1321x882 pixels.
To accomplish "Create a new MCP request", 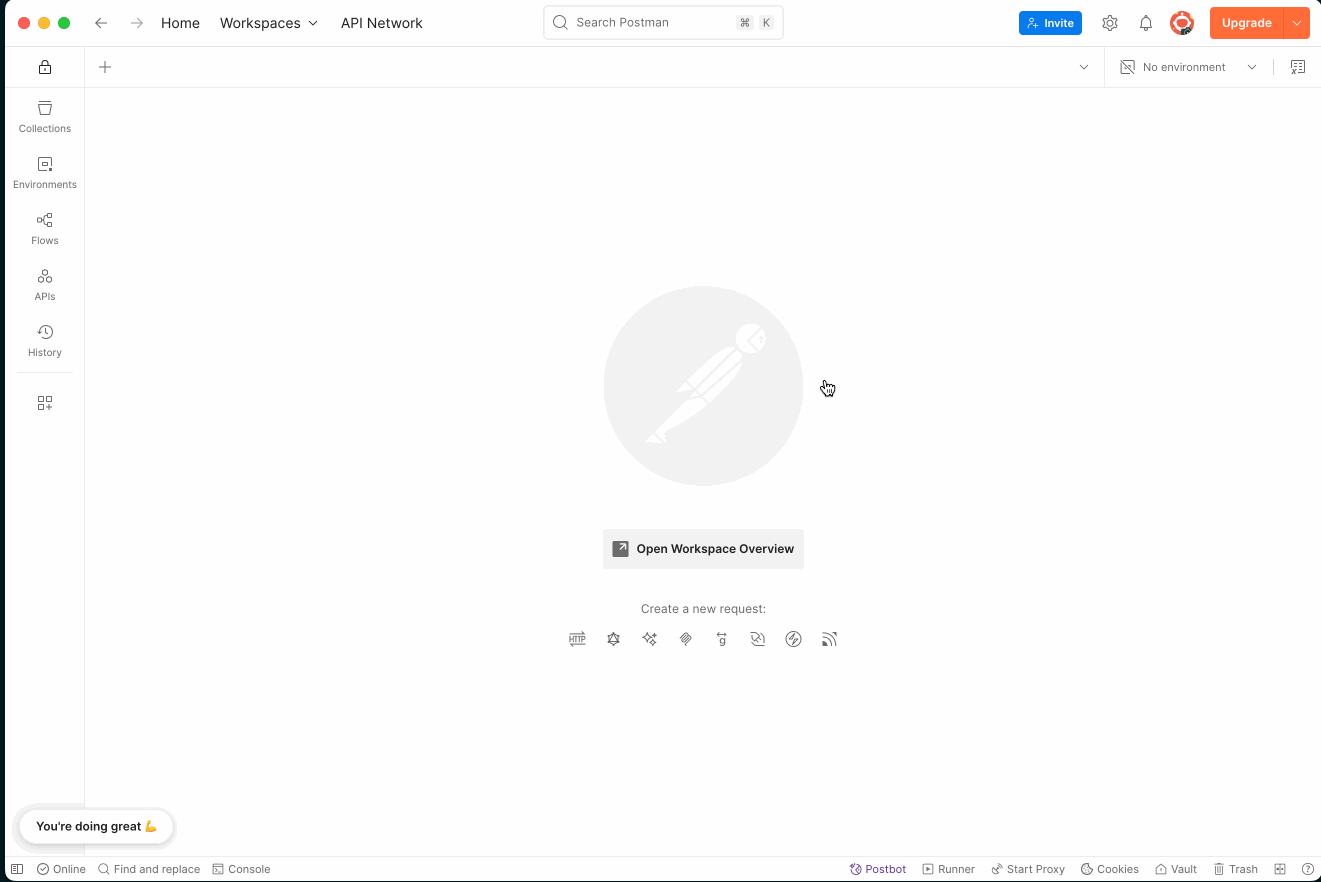I will (x=686, y=639).
